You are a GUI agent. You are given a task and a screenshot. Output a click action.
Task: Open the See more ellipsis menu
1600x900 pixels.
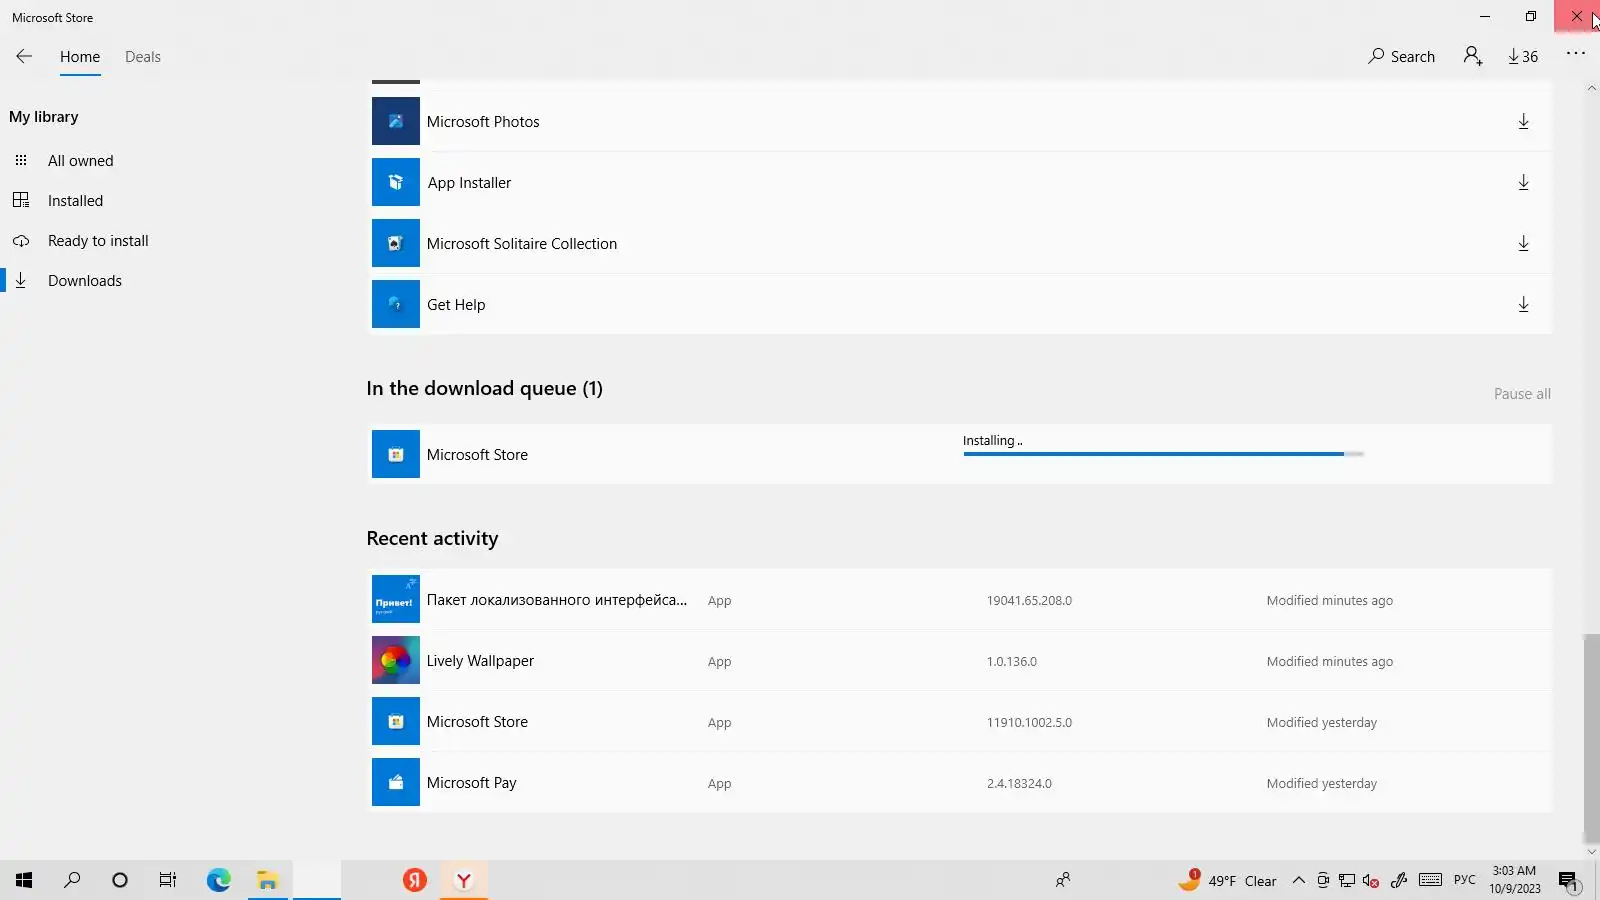pyautogui.click(x=1575, y=54)
